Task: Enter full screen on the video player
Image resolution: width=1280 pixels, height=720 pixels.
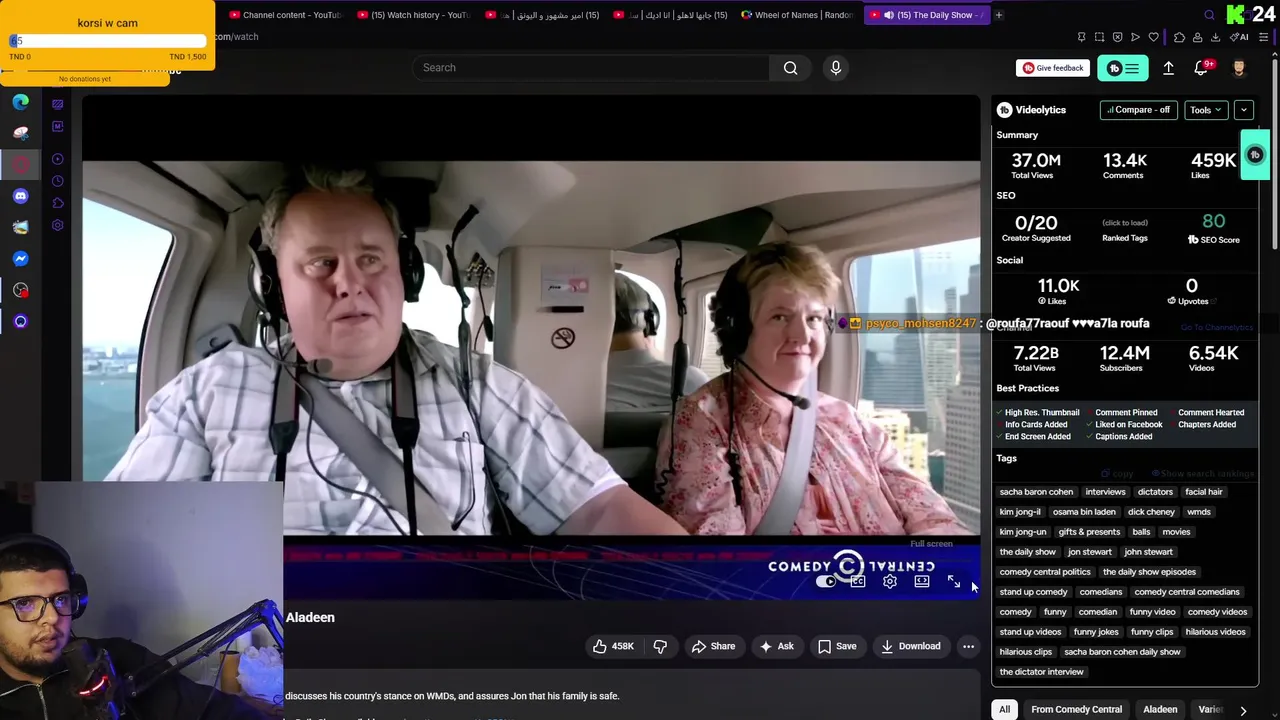Action: point(954,582)
